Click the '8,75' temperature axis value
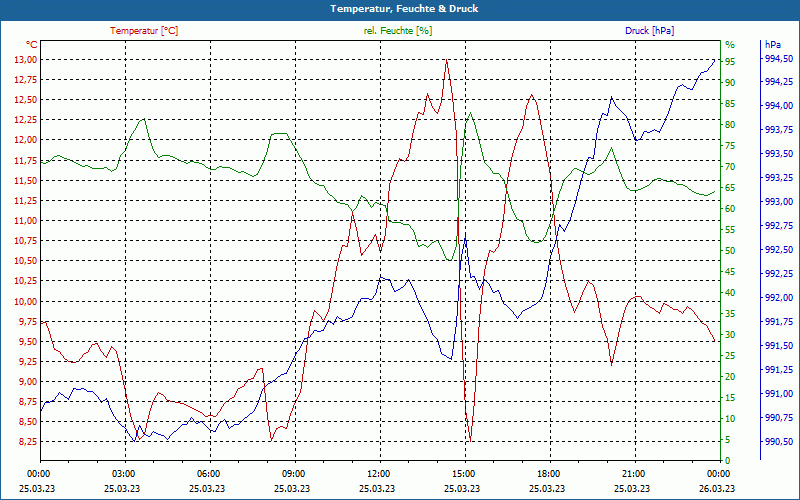Screen dimensions: 800x500 [x=28, y=402]
